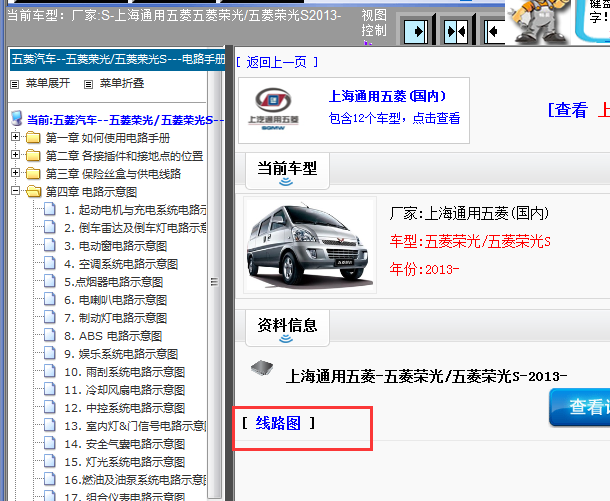Click 五菱汽车--五菱荣光/五菱荣光S---电路手册 panel header
Image resolution: width=610 pixels, height=501 pixels.
(x=117, y=60)
